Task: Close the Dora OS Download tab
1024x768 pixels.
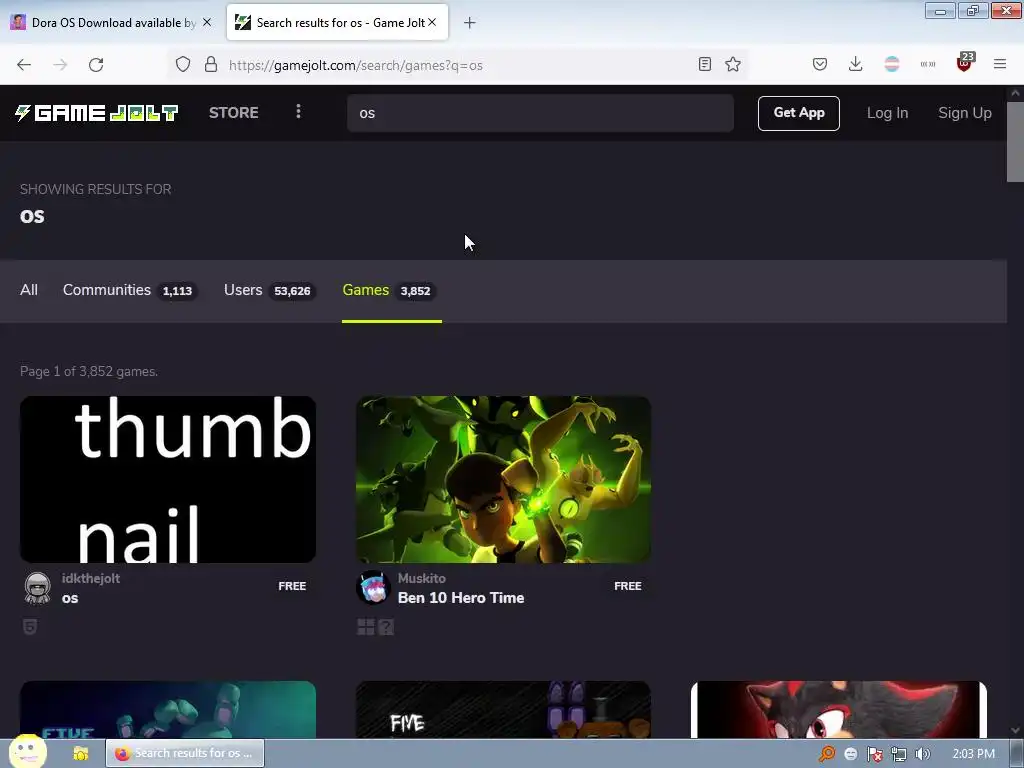Action: (207, 22)
